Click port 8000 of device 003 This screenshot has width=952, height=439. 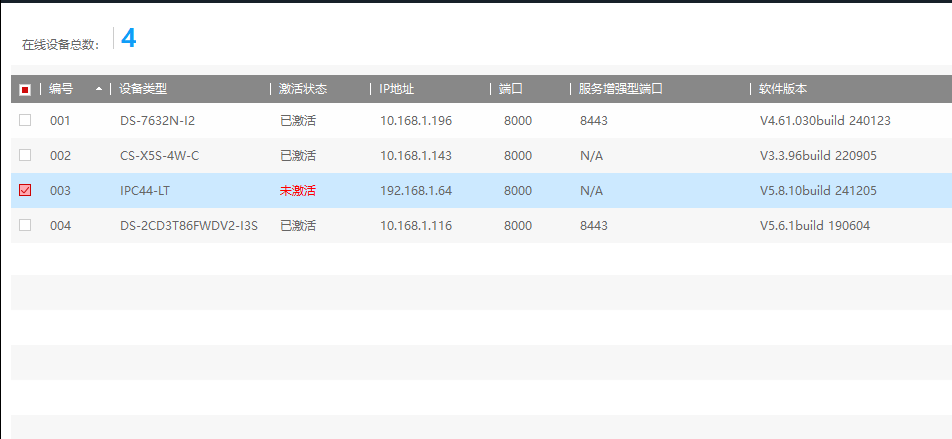(518, 191)
